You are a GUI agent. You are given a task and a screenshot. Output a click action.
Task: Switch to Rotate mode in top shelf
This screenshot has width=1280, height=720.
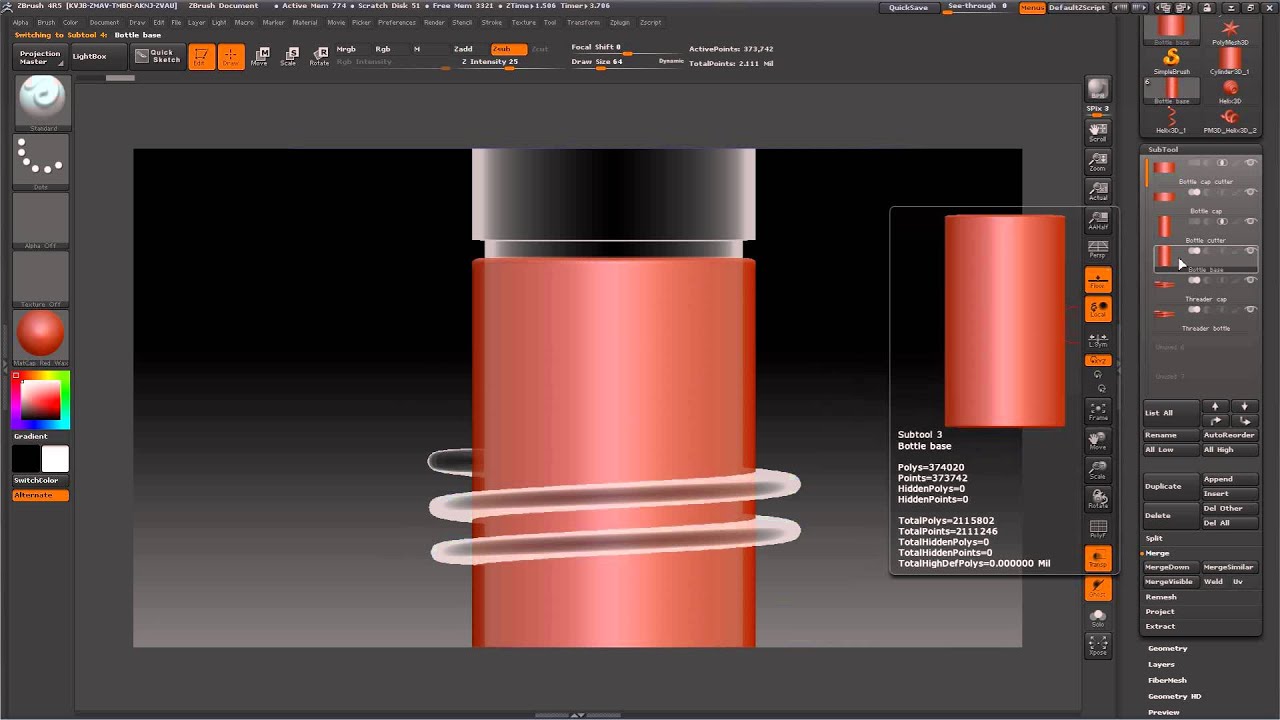[319, 57]
